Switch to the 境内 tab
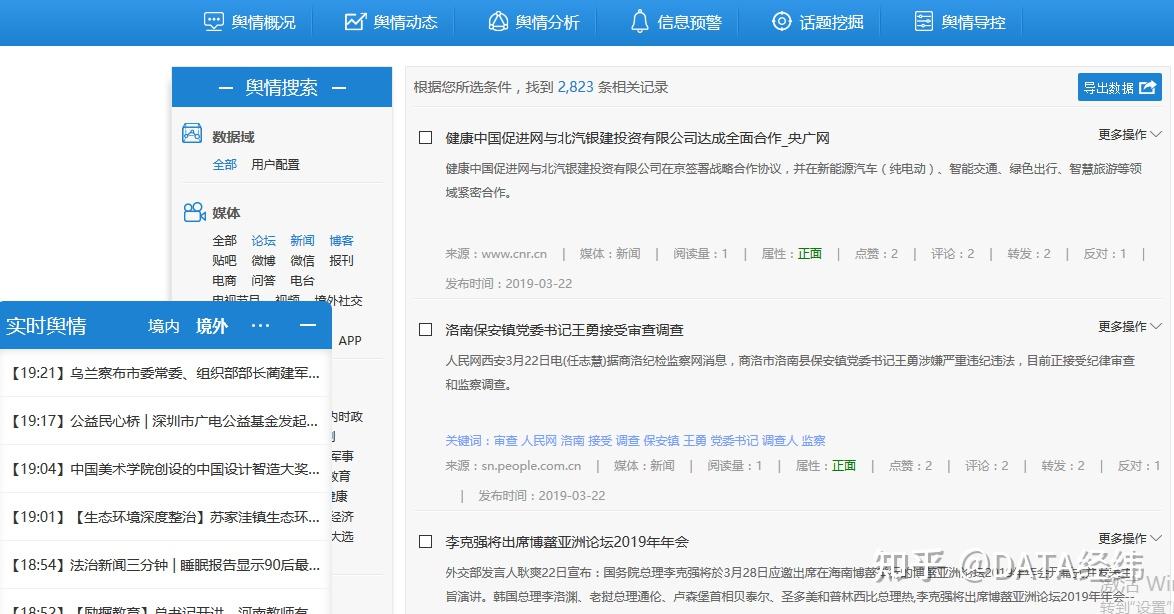Viewport: 1174px width, 614px height. (x=166, y=325)
